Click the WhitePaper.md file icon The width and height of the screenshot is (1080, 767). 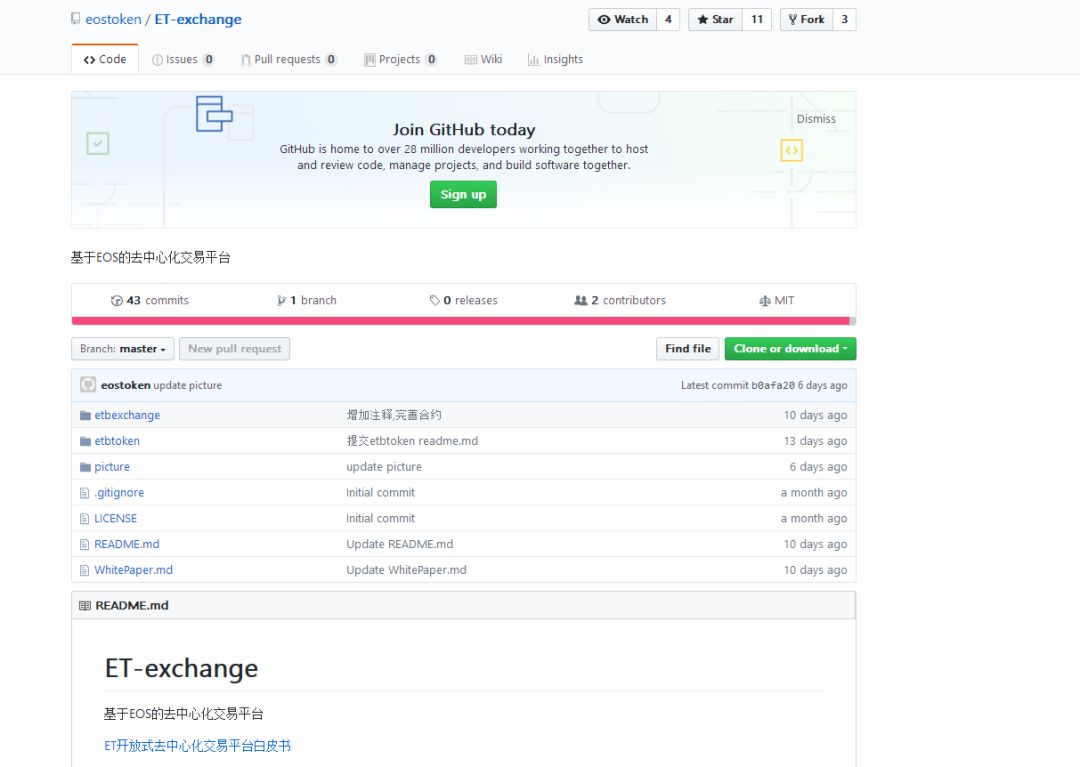[85, 570]
